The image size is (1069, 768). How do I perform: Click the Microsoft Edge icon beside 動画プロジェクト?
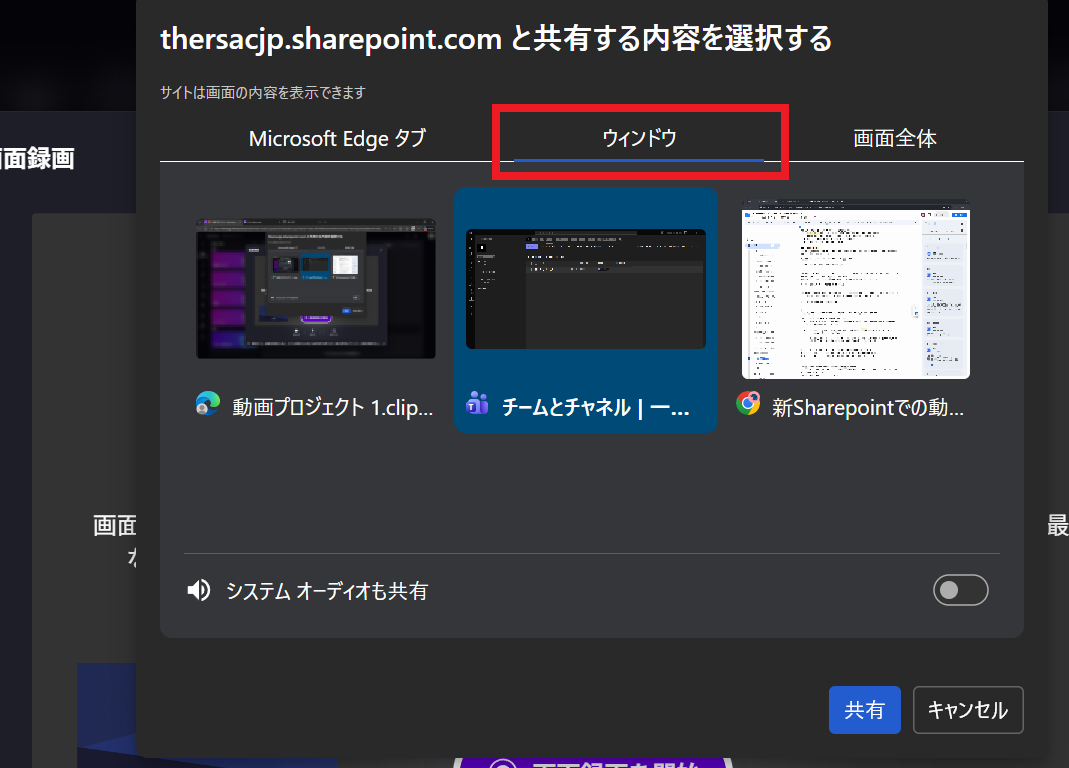tap(208, 404)
